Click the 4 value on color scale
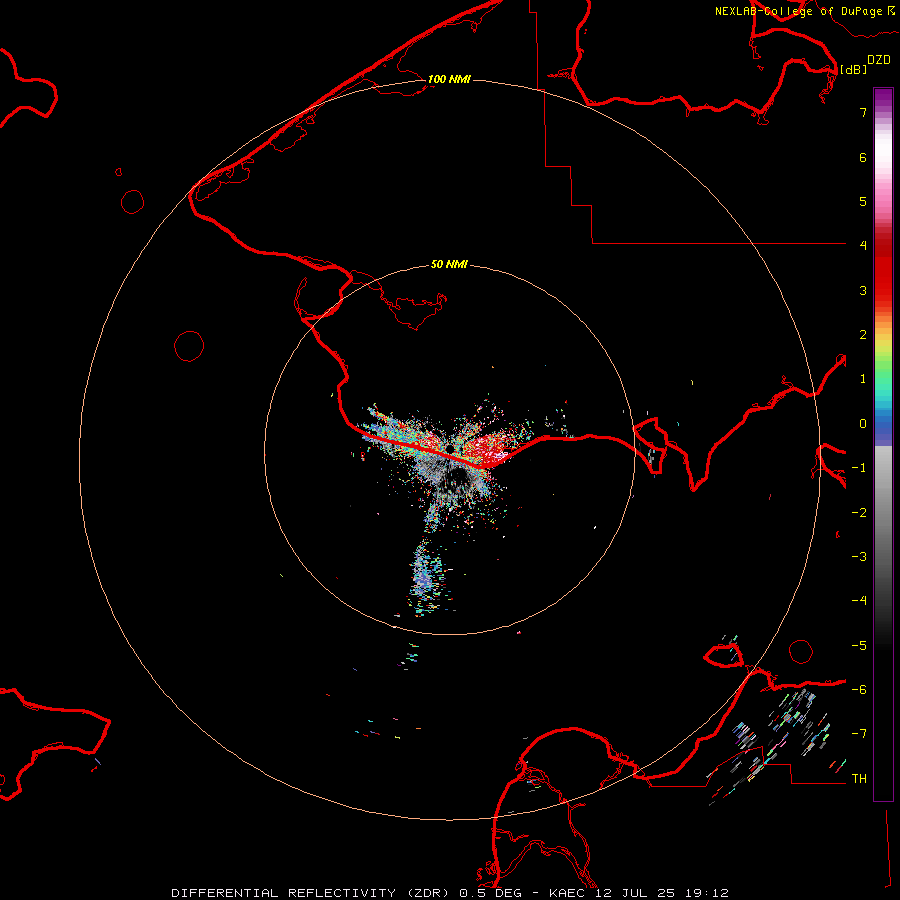This screenshot has width=900, height=900. (863, 246)
